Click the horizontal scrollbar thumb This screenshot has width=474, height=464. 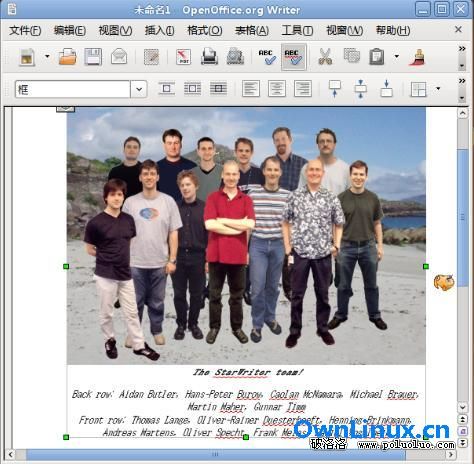(x=216, y=454)
